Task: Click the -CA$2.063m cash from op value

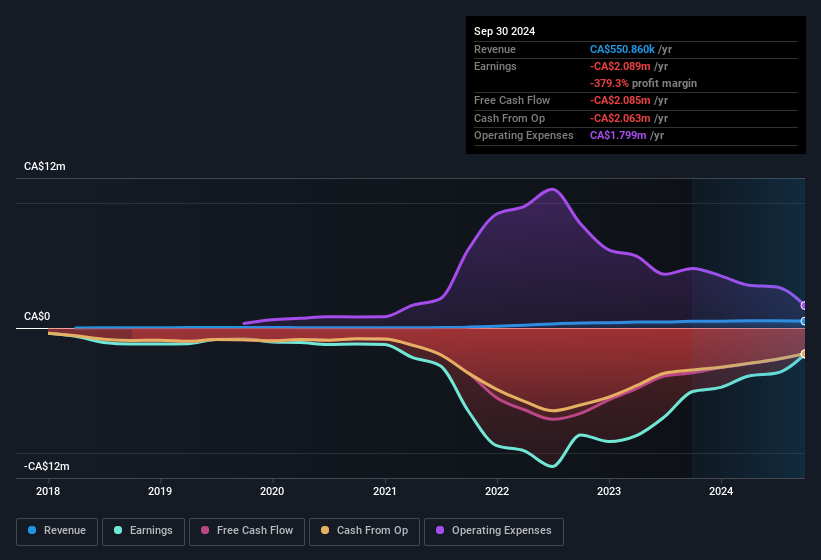Action: pos(620,118)
